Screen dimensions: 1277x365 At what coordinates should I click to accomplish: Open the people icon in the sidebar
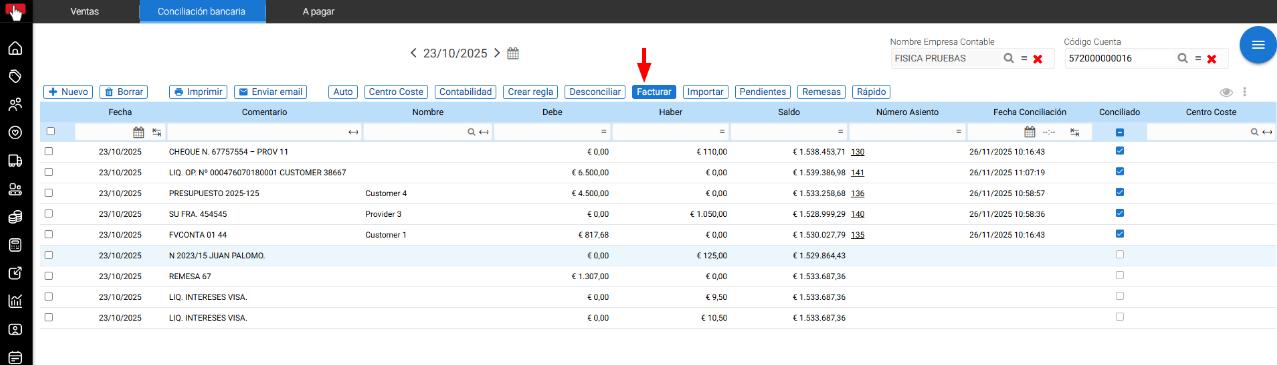click(x=15, y=104)
